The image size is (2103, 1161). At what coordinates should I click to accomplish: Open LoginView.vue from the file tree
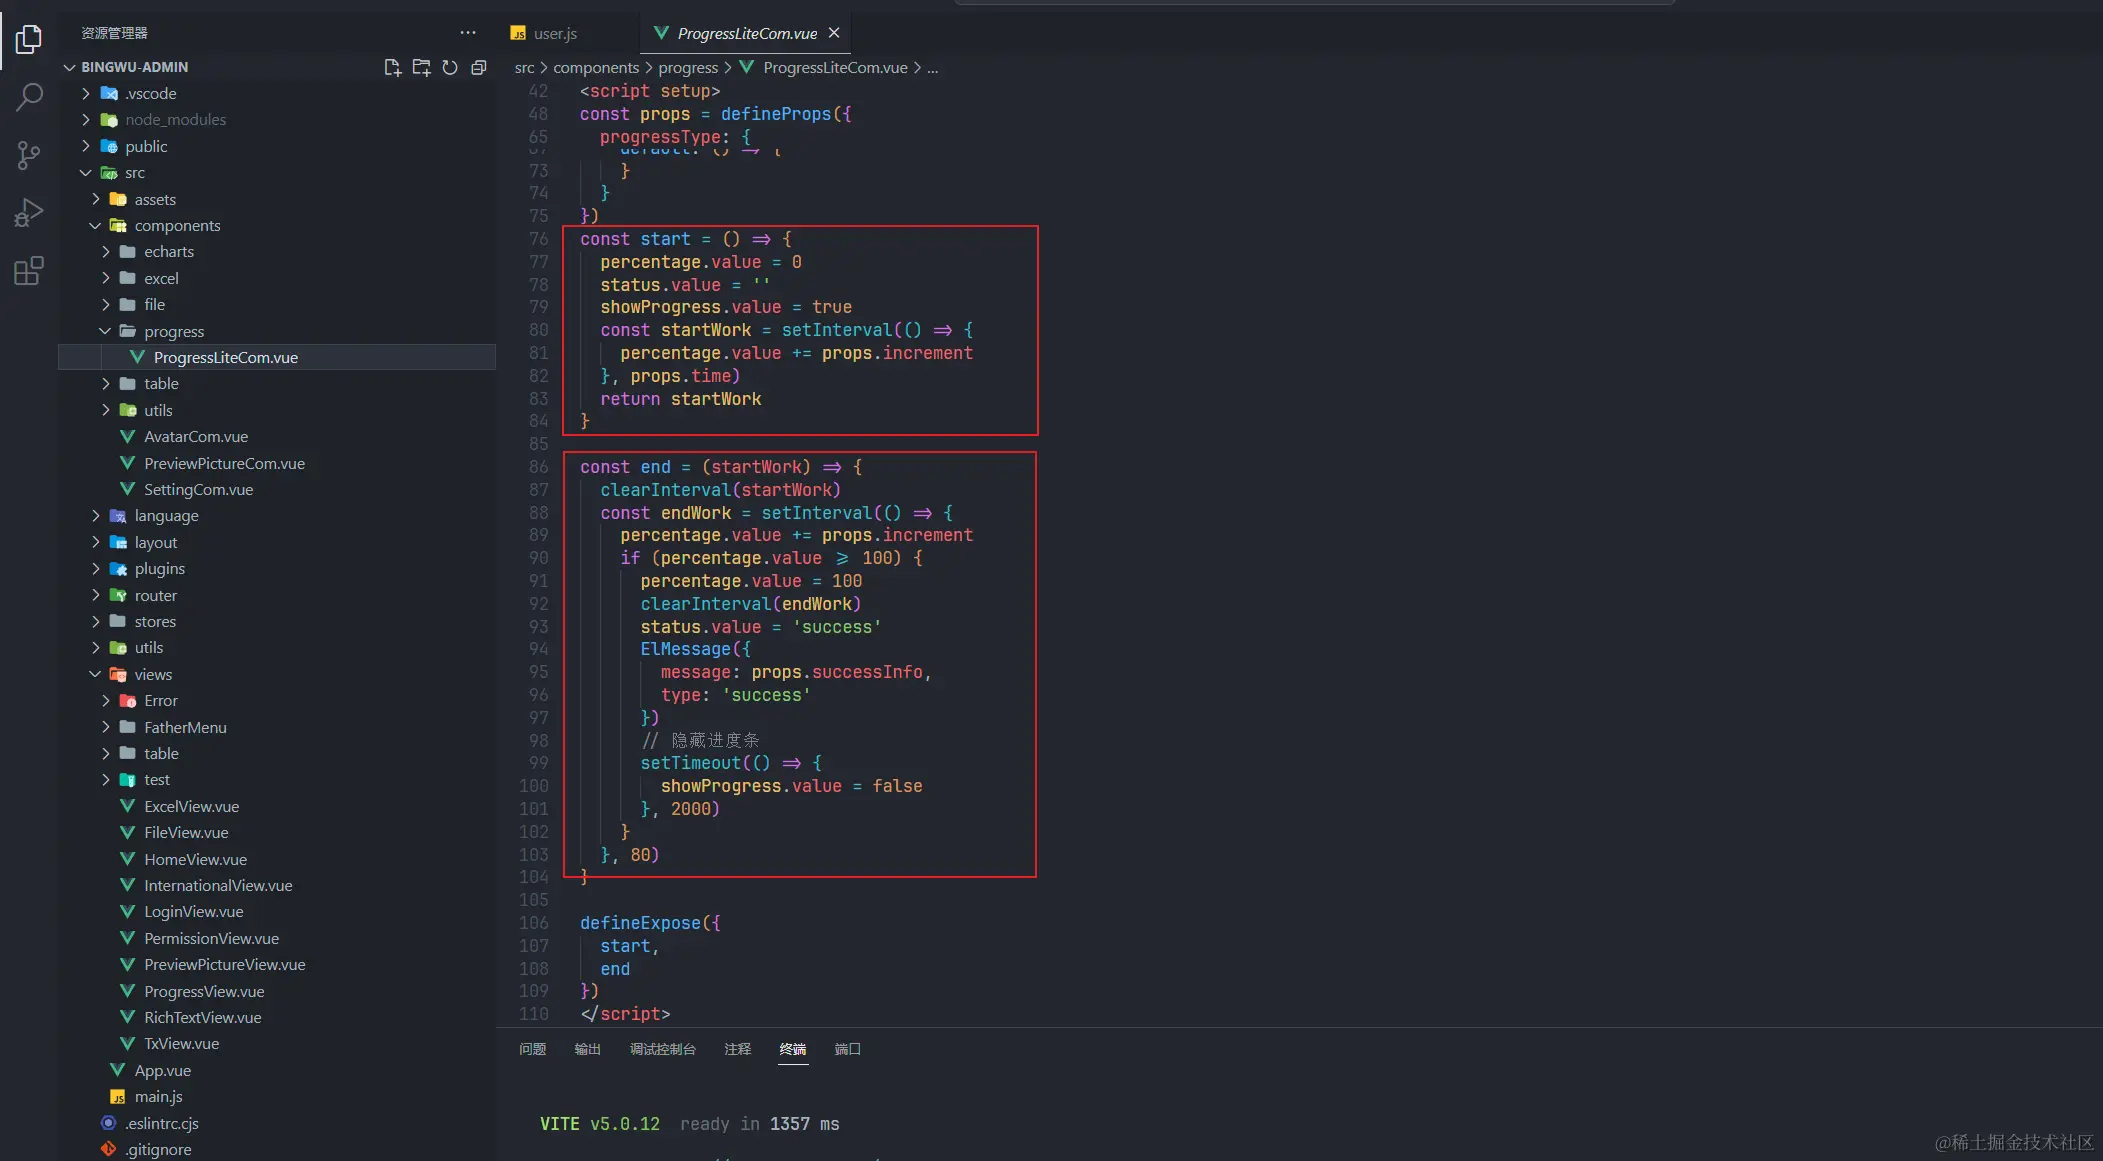[x=193, y=912]
